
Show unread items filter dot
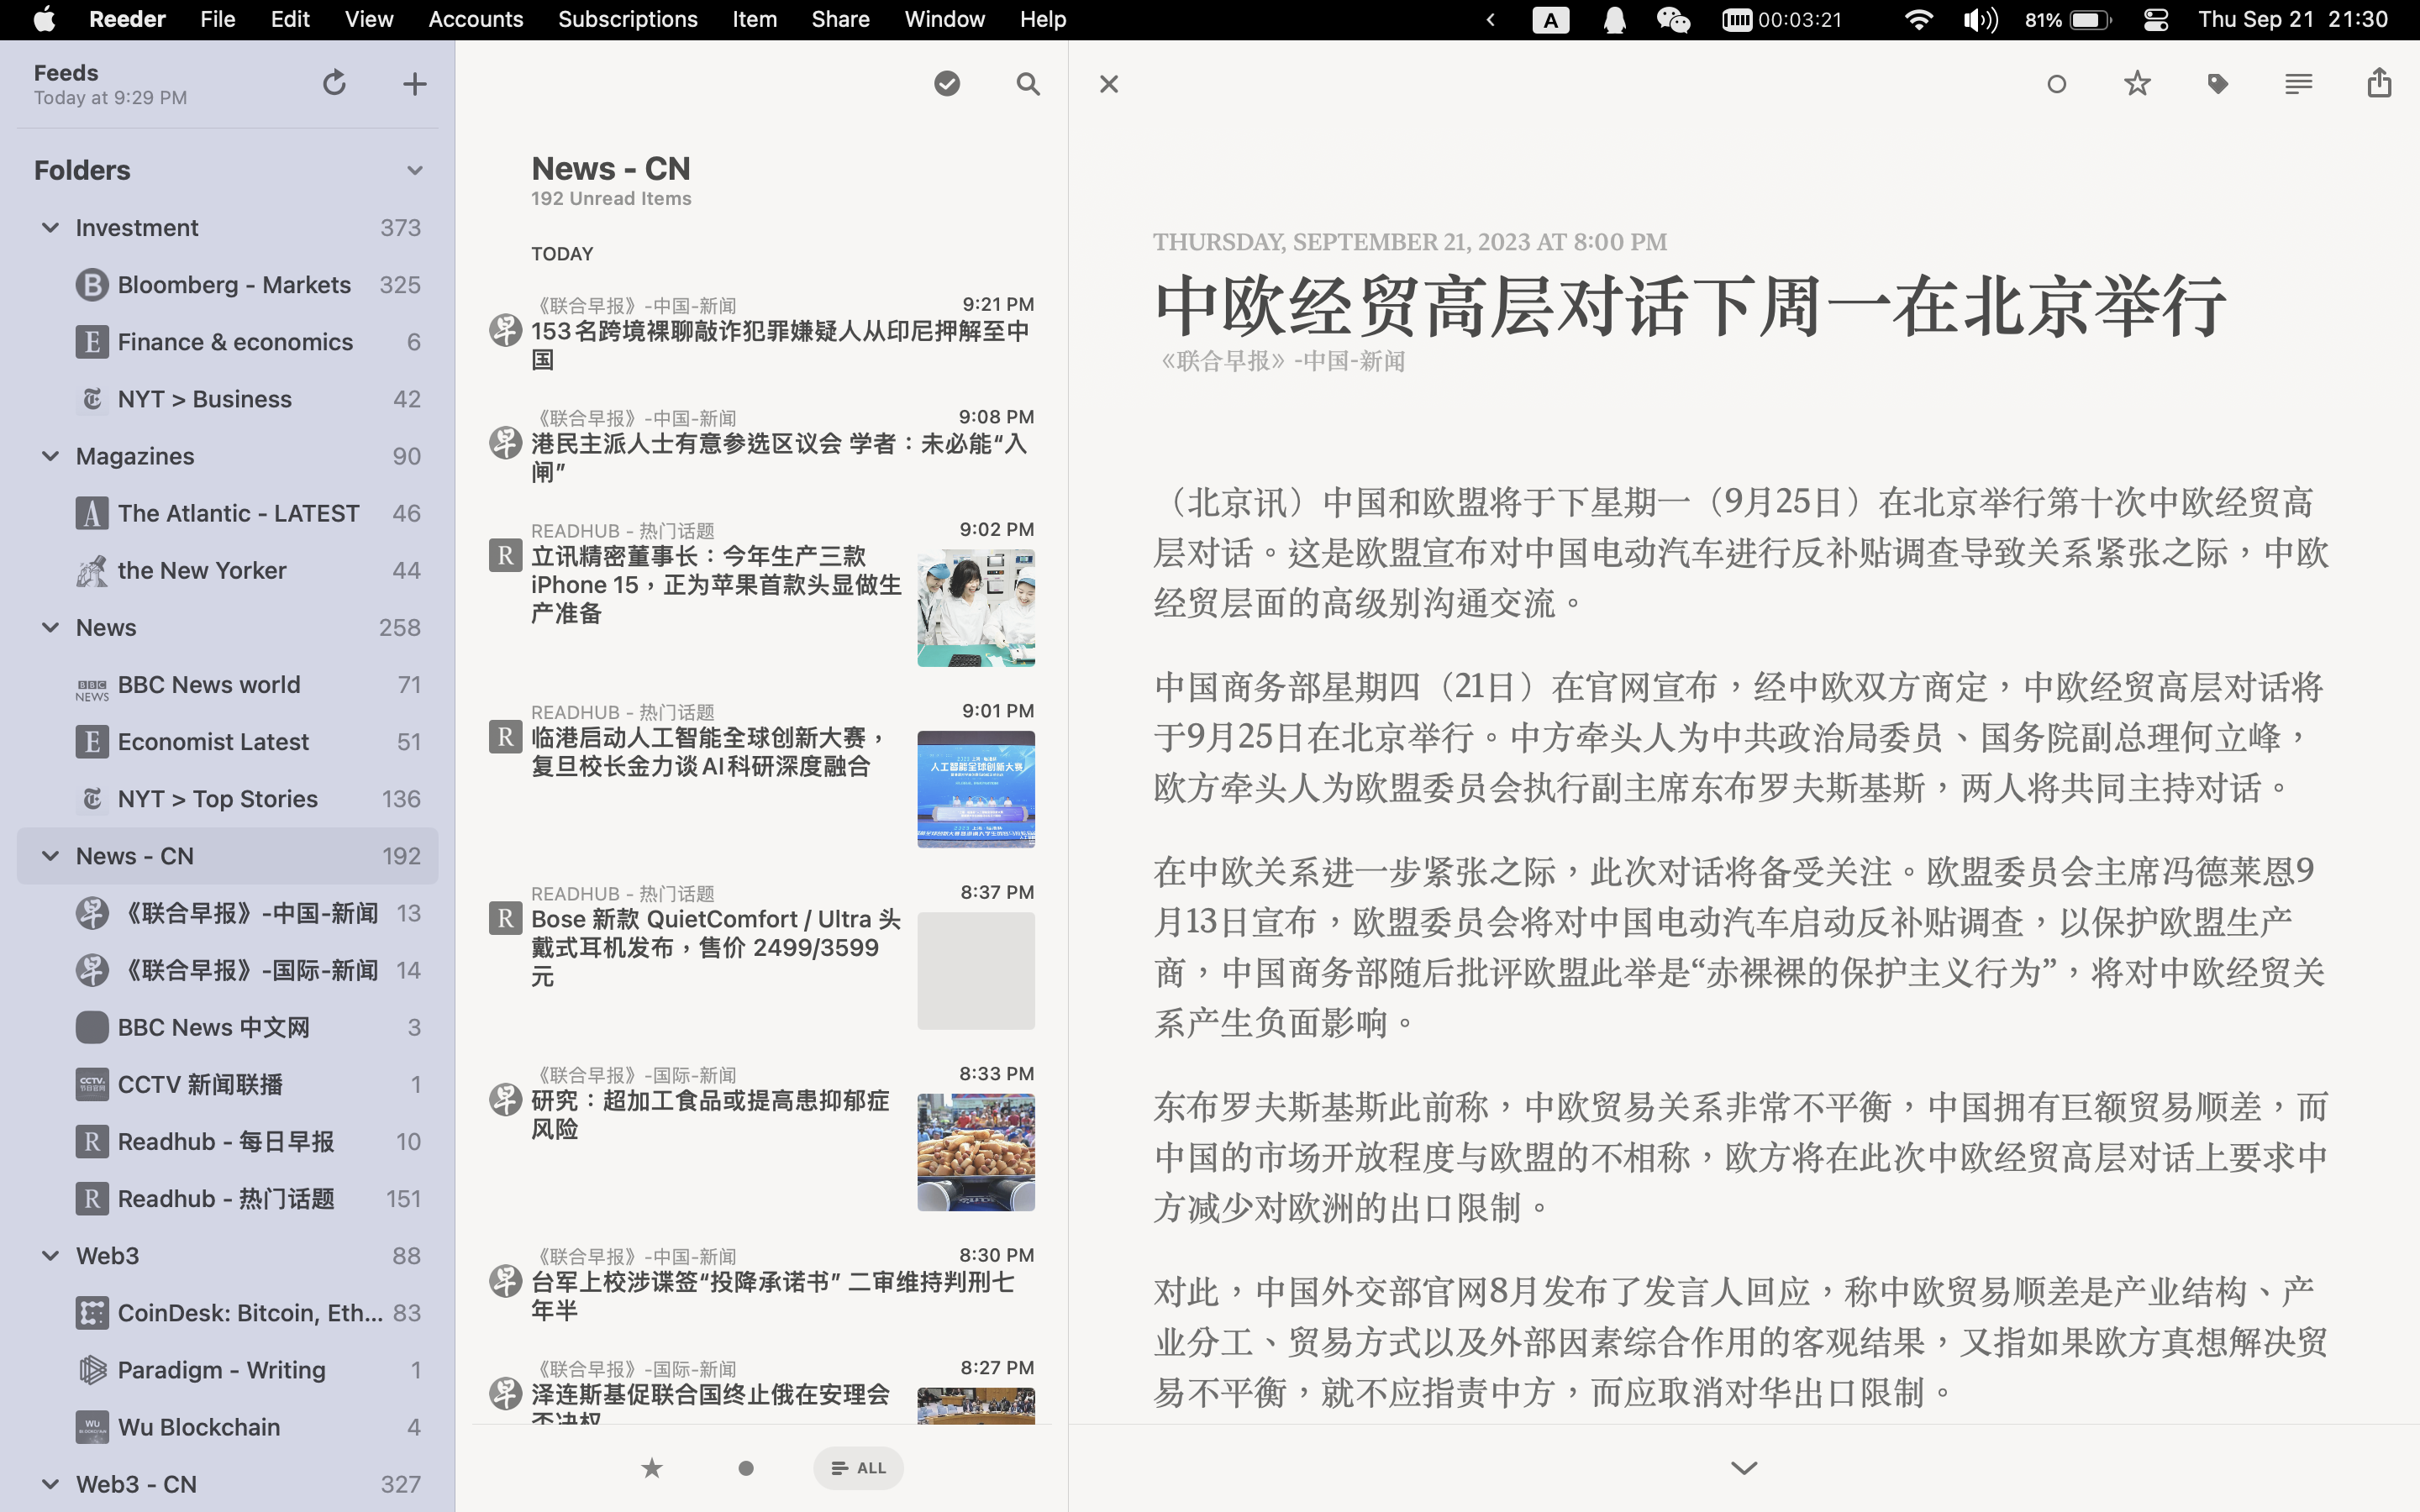746,1468
